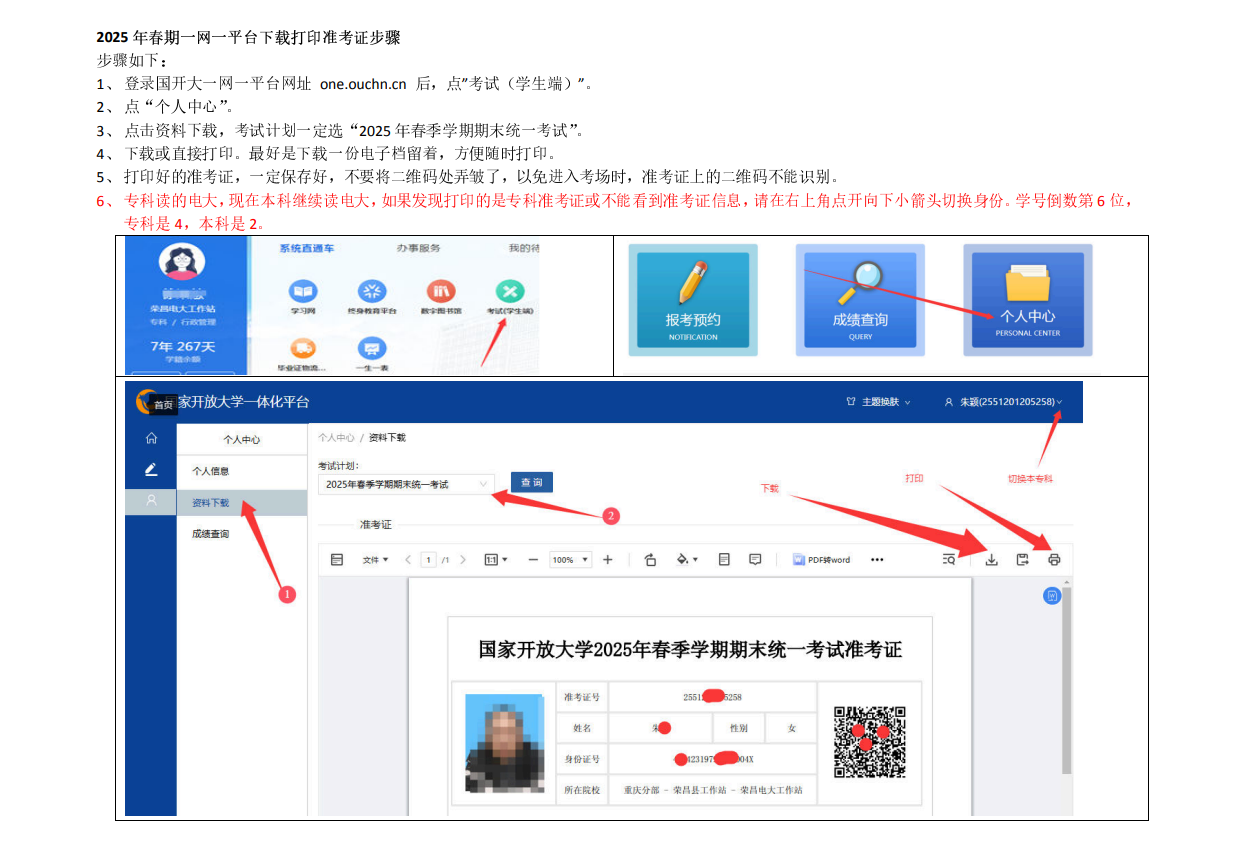Open the 毕业证物流 truck icon
This screenshot has width=1238, height=858.
pos(303,348)
